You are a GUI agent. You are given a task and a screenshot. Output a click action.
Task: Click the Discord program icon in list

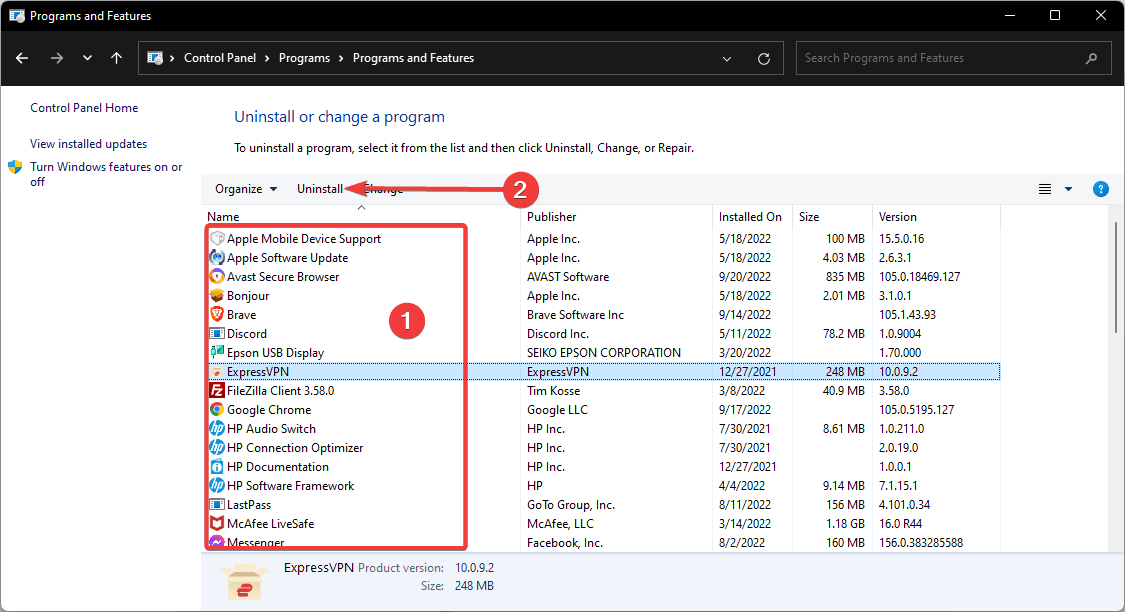tap(217, 334)
